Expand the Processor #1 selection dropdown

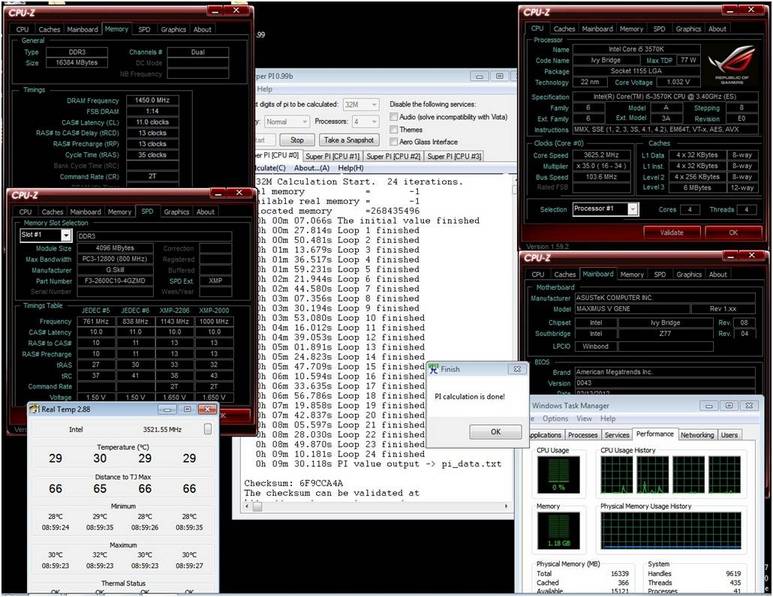pyautogui.click(x=633, y=210)
